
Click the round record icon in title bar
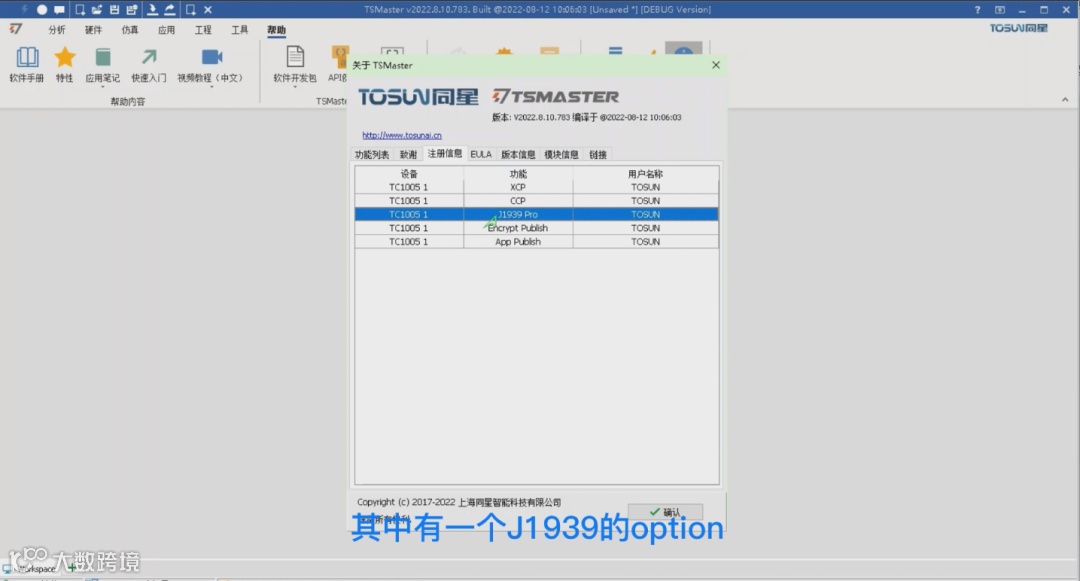(42, 10)
